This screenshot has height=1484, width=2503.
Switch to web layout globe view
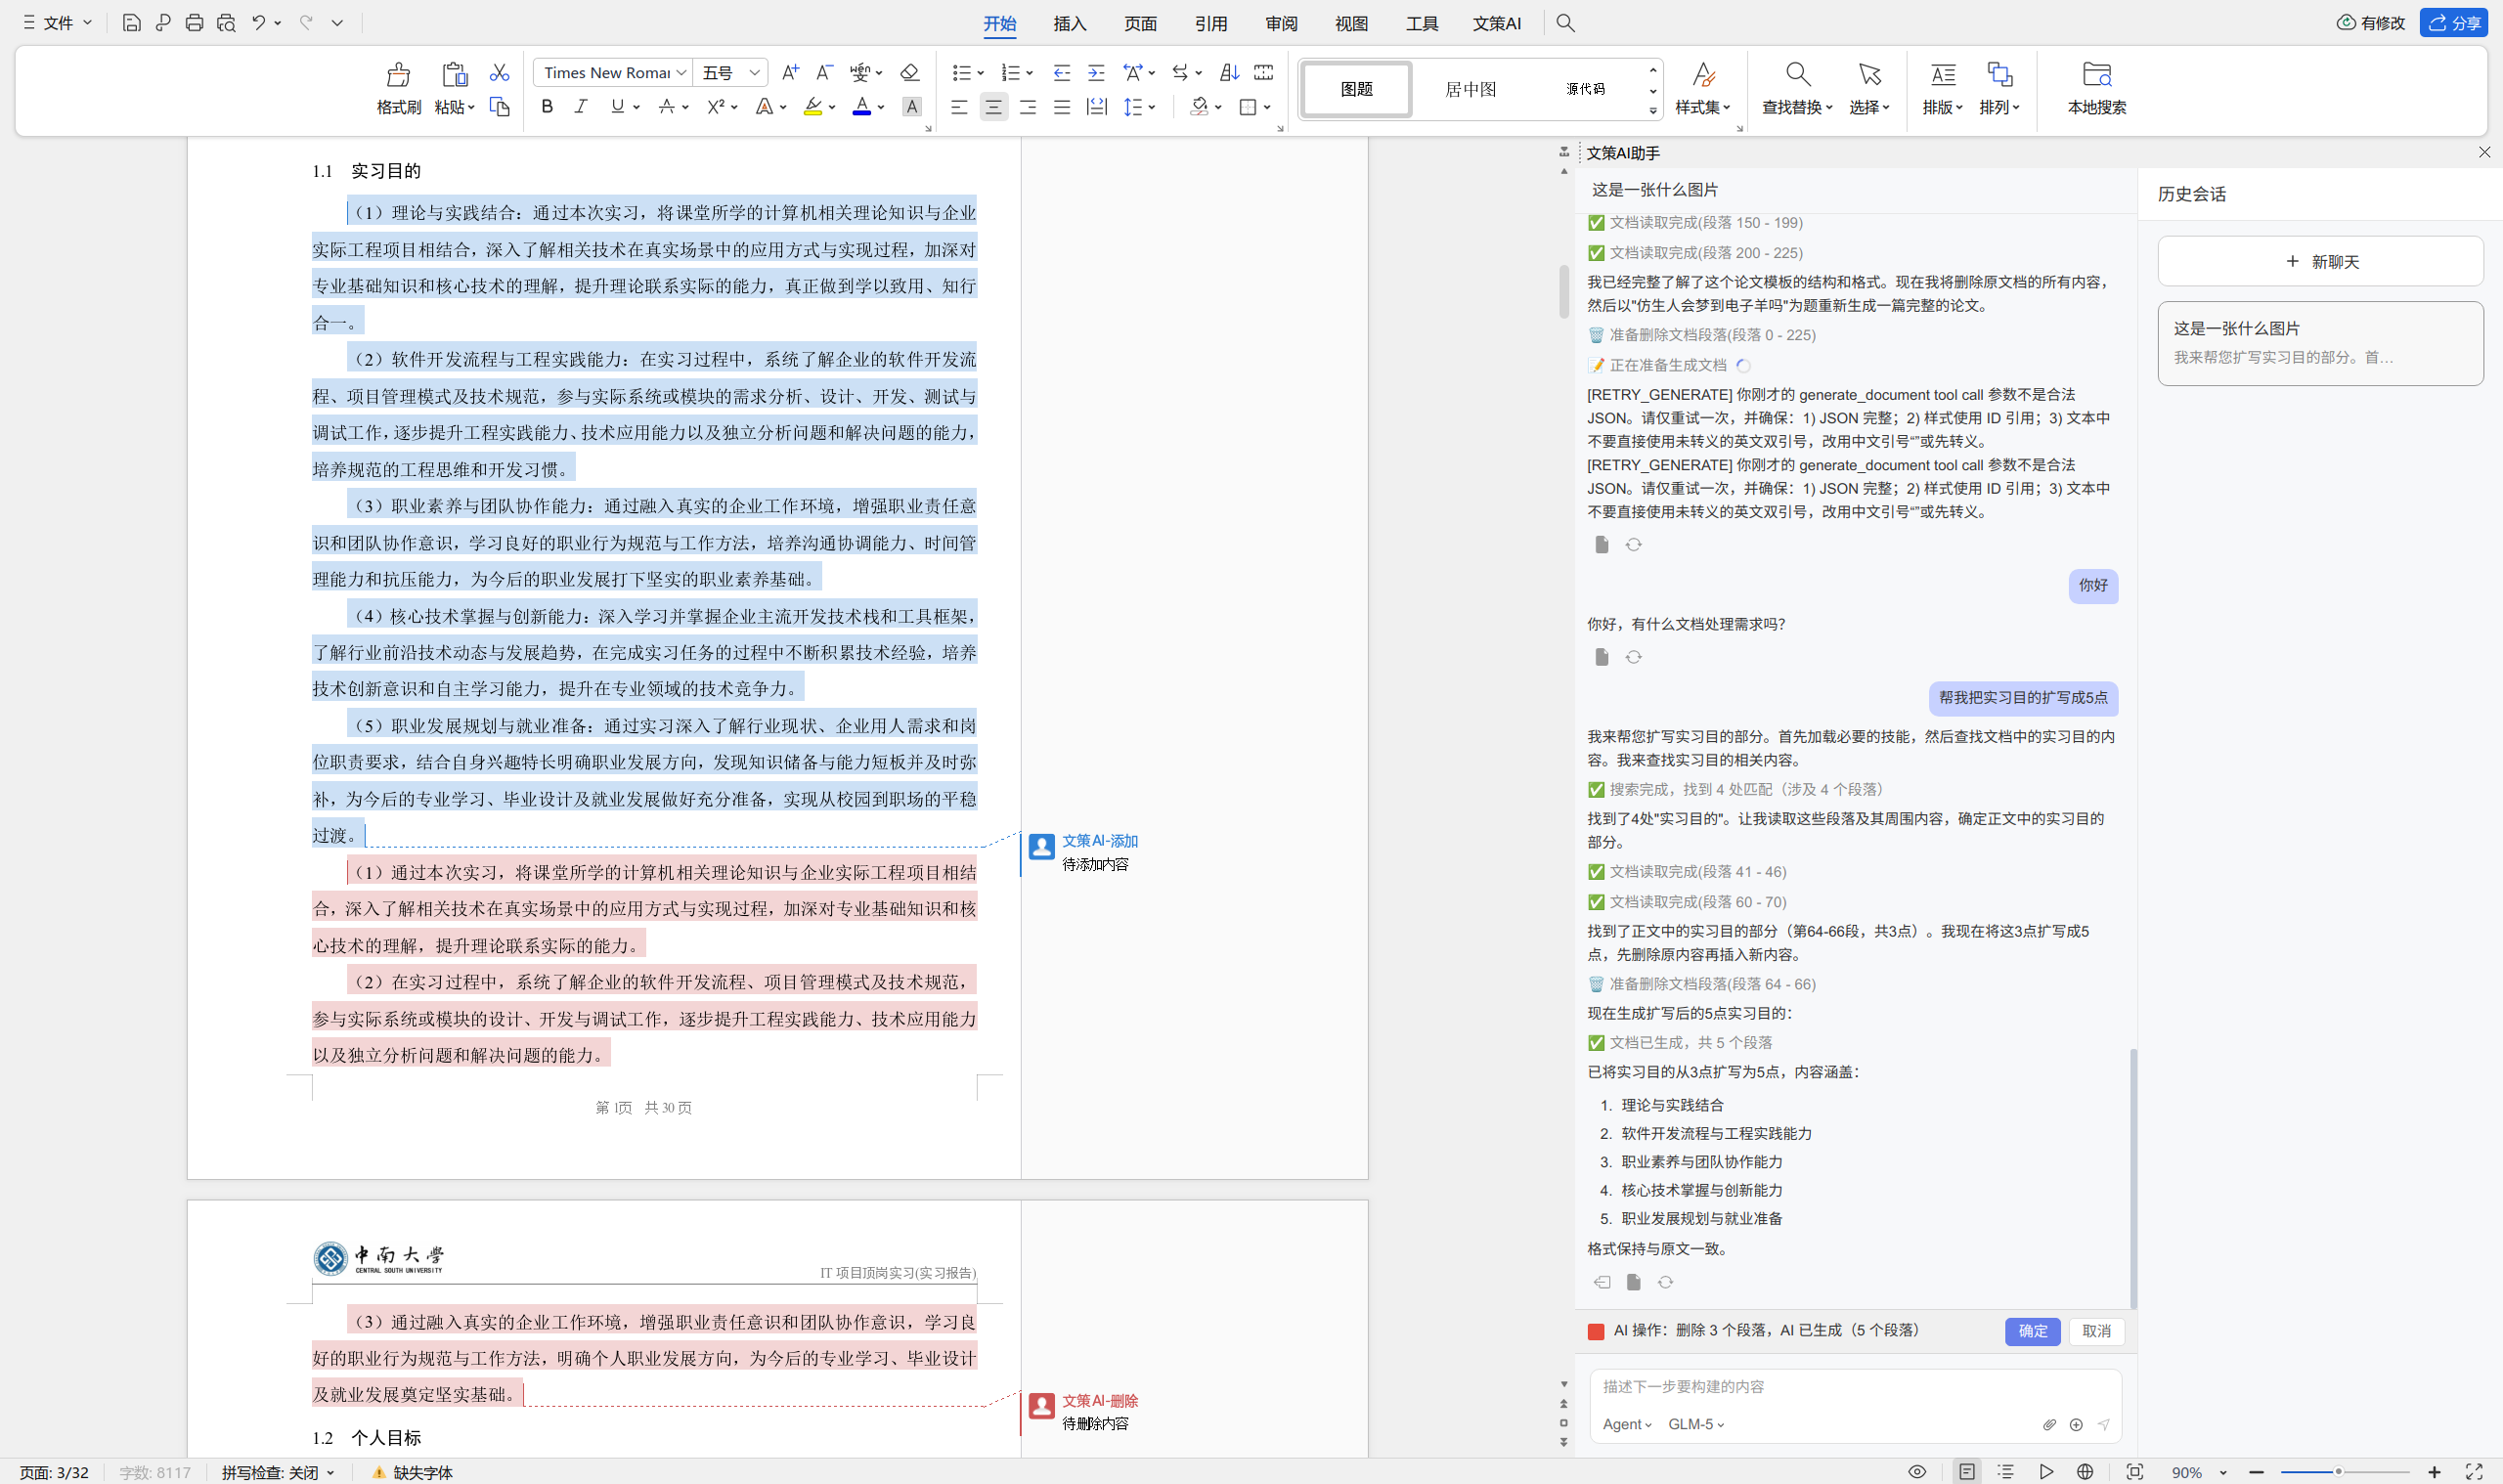(x=2085, y=1472)
